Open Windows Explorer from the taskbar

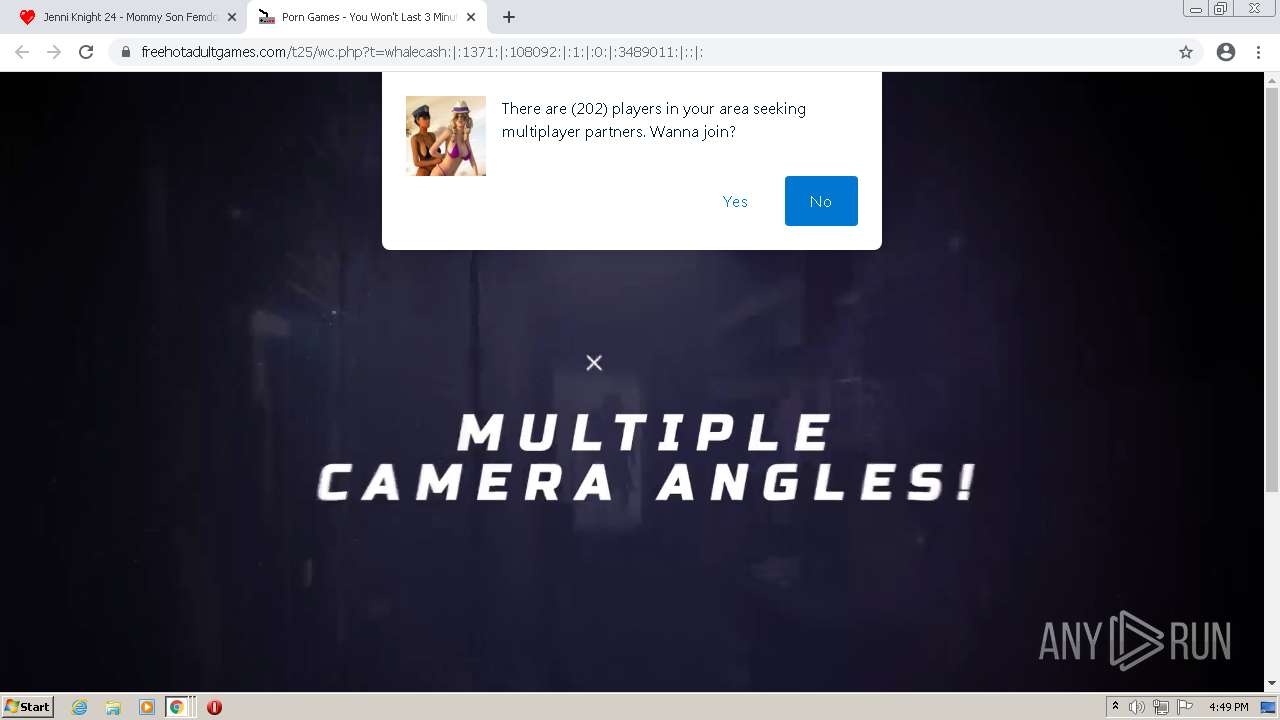[x=113, y=707]
